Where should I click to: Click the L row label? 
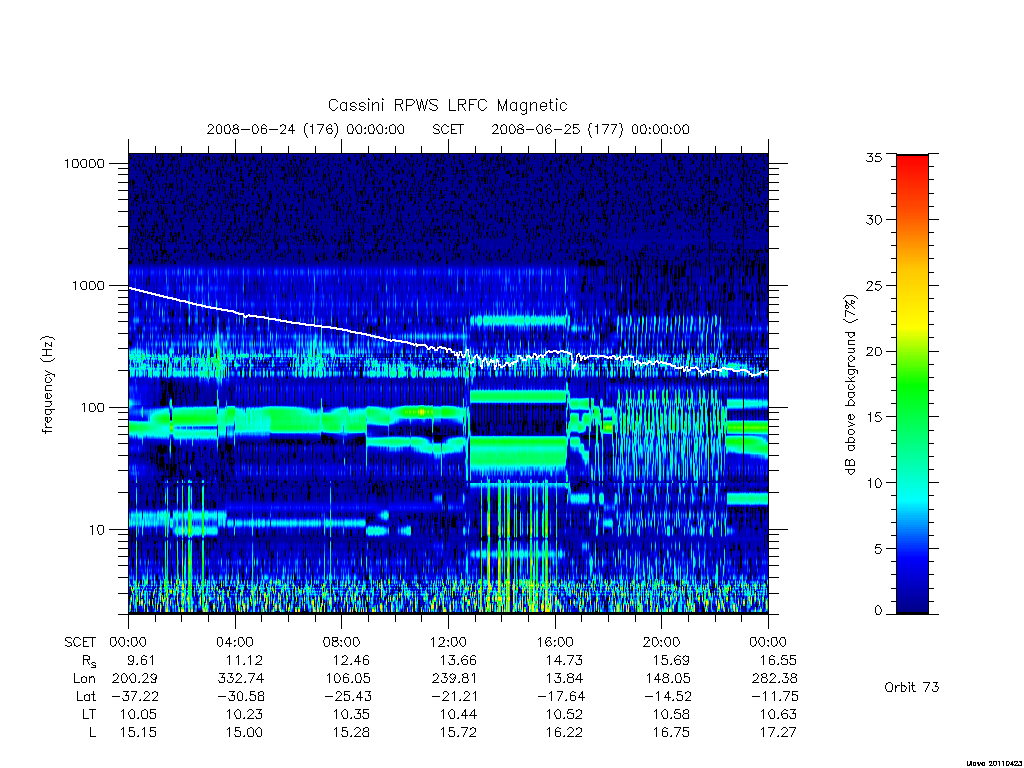click(92, 732)
